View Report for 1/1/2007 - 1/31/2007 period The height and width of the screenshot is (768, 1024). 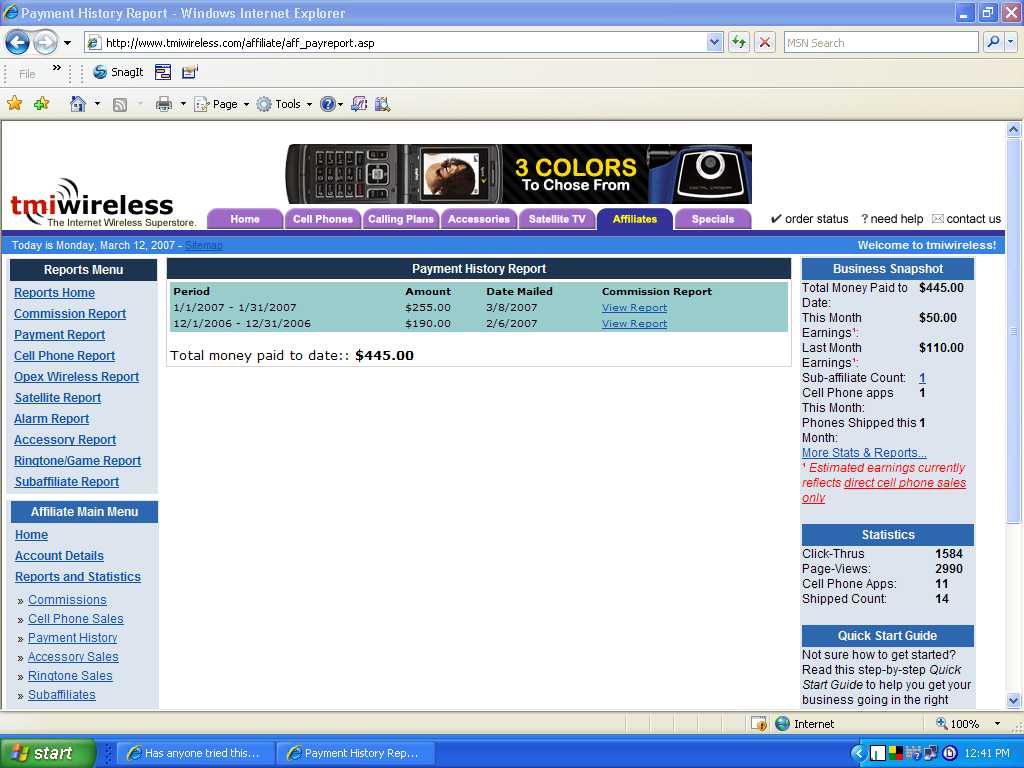pos(634,308)
